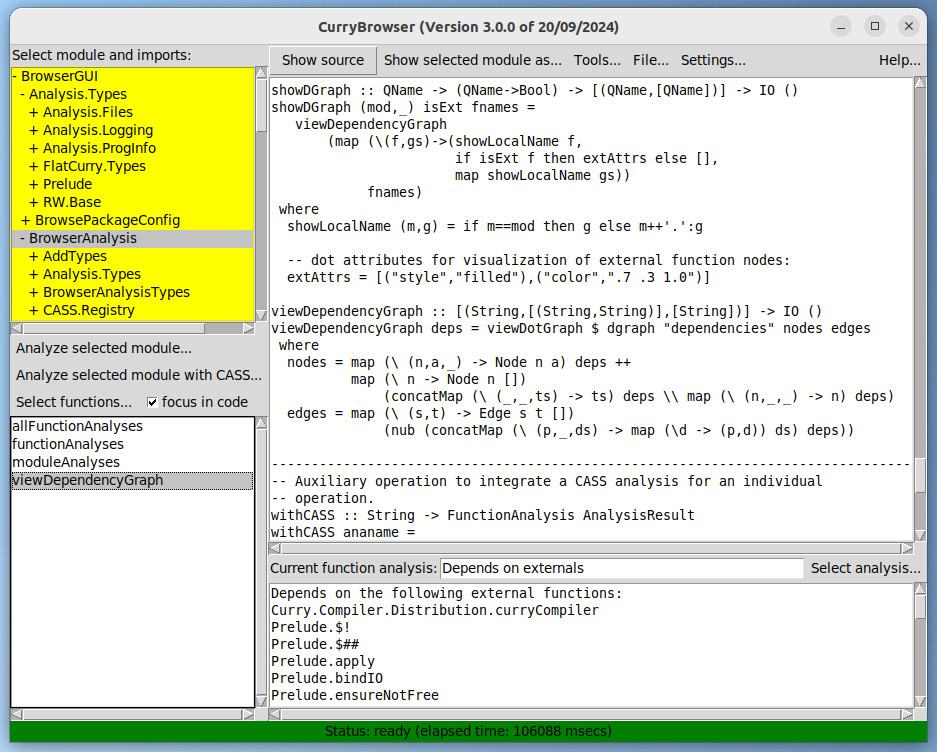
Task: Select allFunctionAnalyses in function list
Action: pyautogui.click(x=77, y=426)
